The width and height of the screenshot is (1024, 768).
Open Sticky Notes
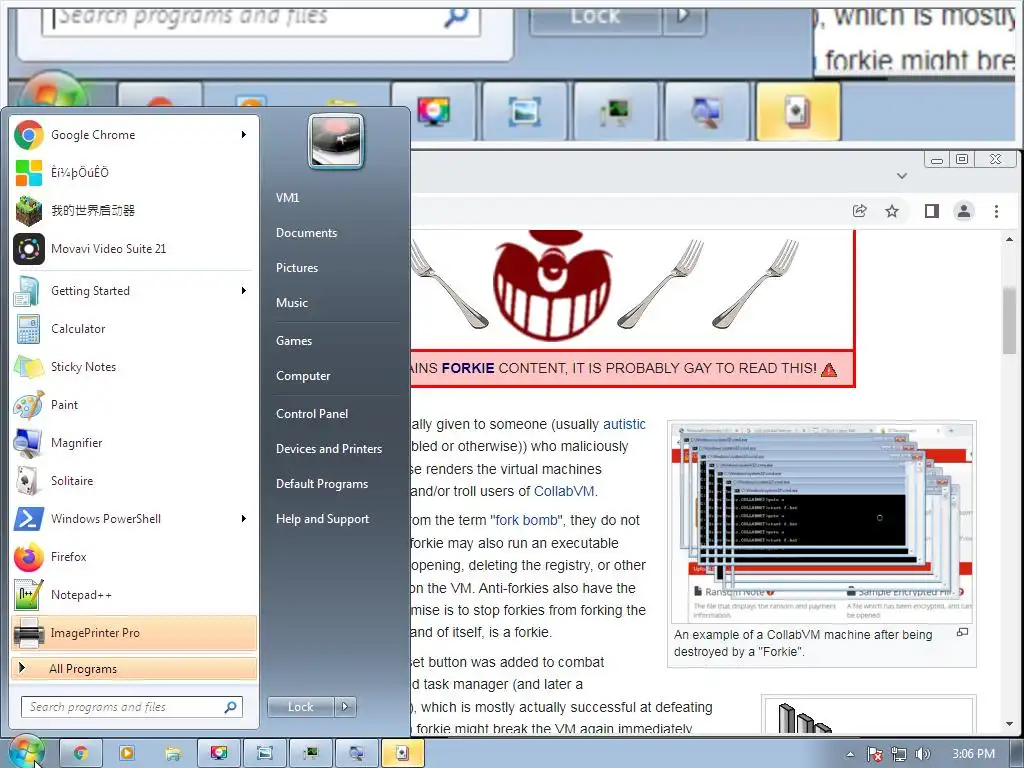[134, 366]
